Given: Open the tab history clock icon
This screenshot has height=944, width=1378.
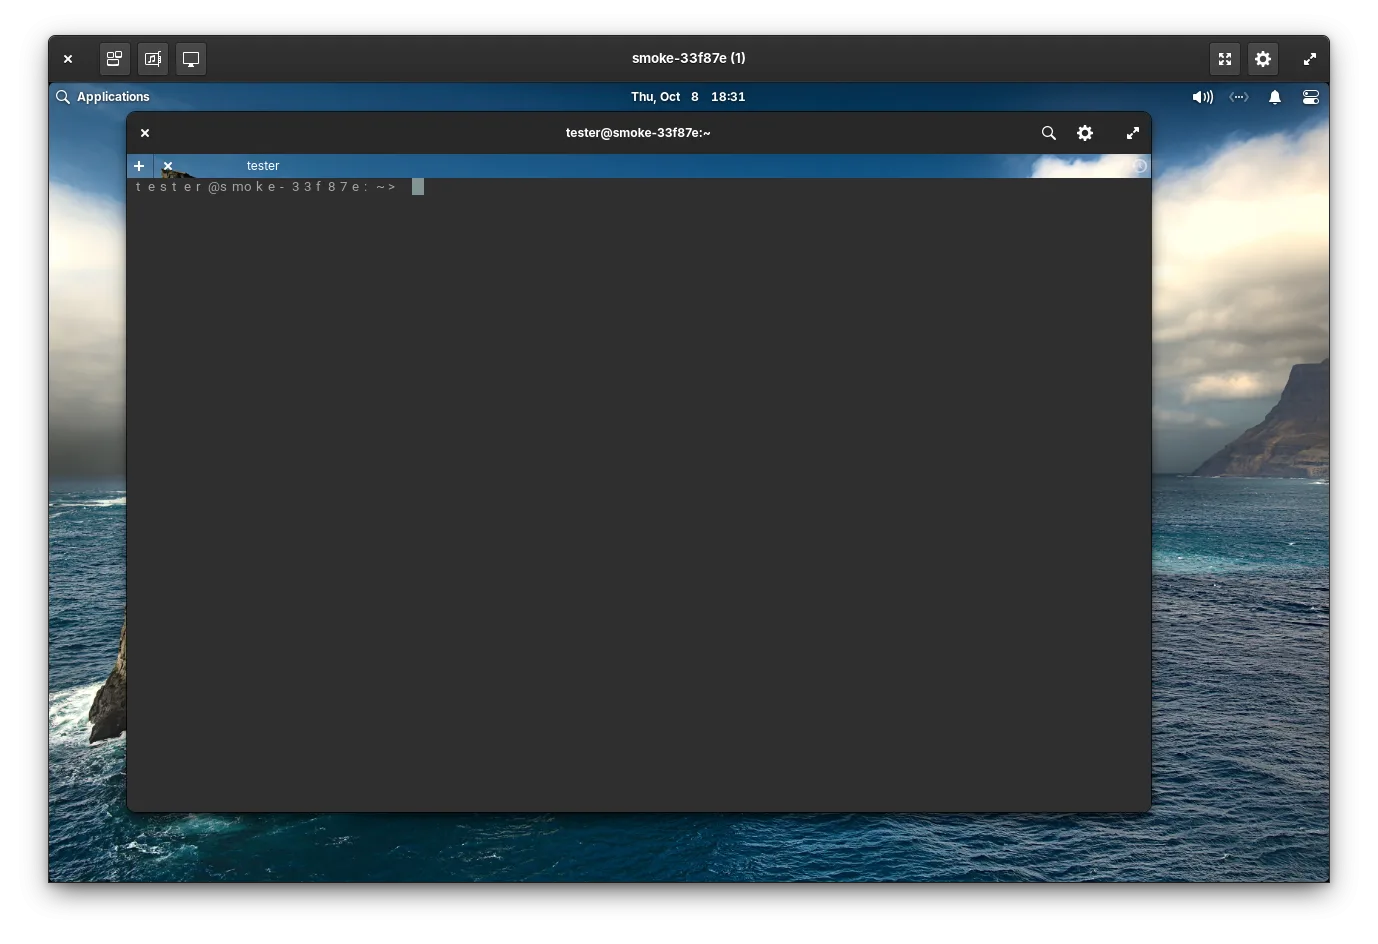Looking at the screenshot, I should point(1139,166).
